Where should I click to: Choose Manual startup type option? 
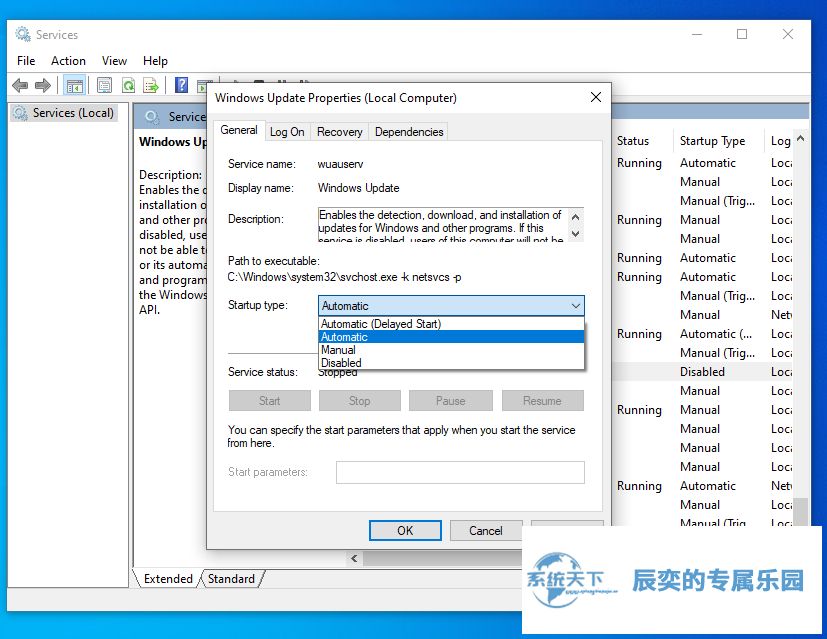click(x=451, y=350)
